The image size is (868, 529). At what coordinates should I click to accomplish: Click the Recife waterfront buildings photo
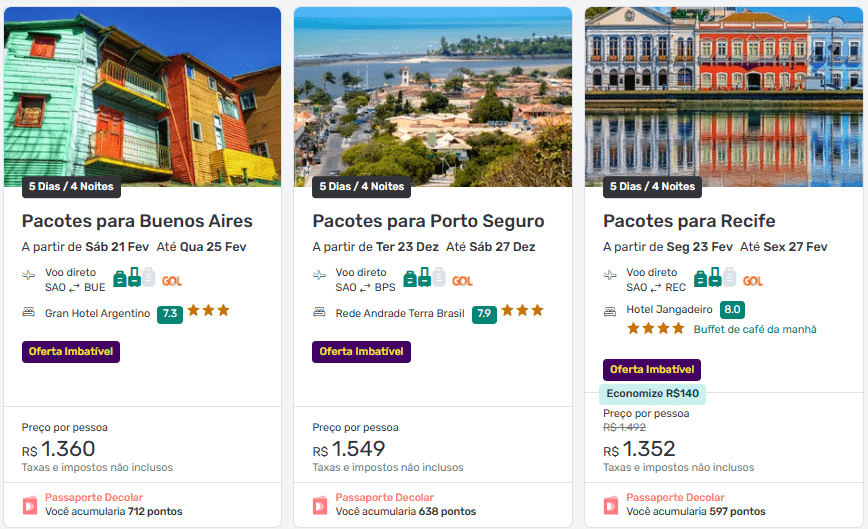click(724, 96)
